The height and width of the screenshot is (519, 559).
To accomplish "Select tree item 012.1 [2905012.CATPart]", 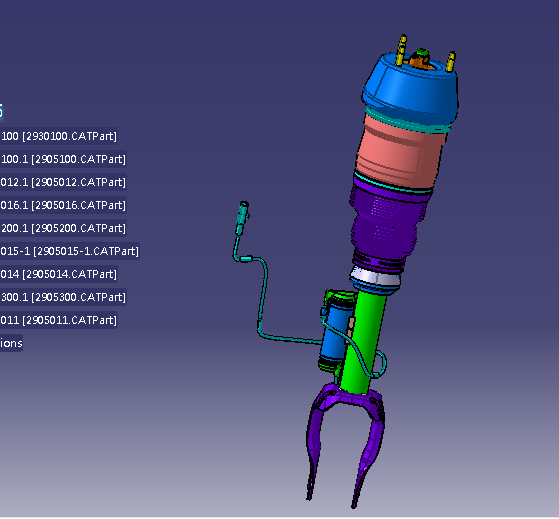I will tap(63, 182).
